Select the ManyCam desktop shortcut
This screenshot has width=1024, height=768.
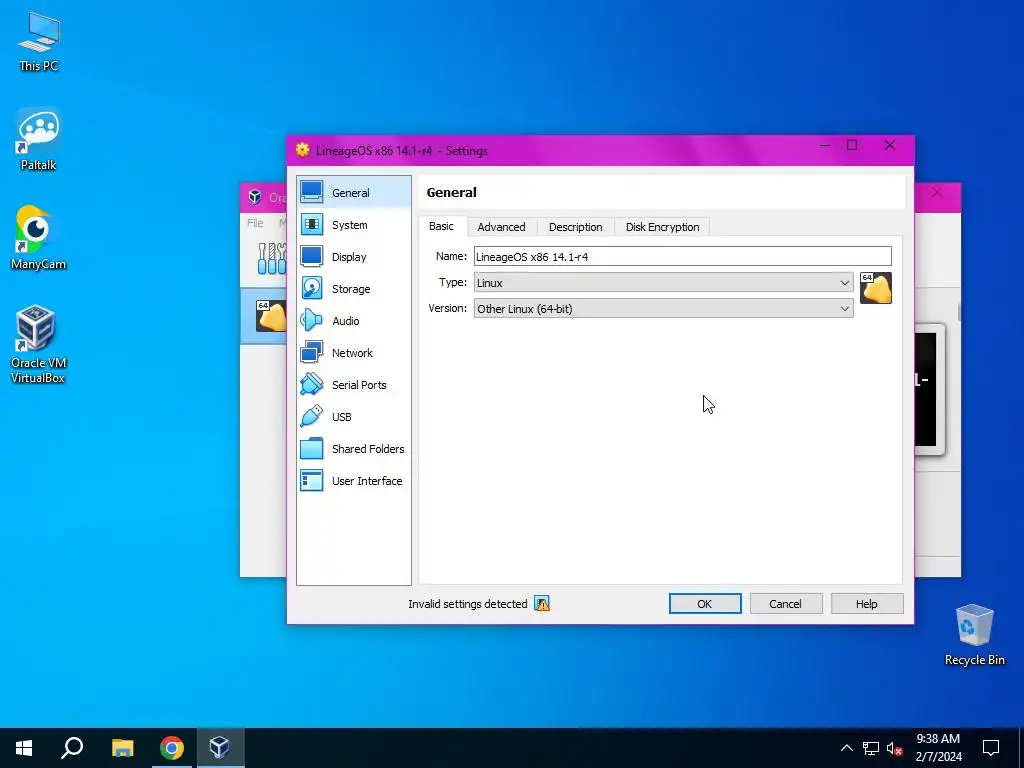39,238
